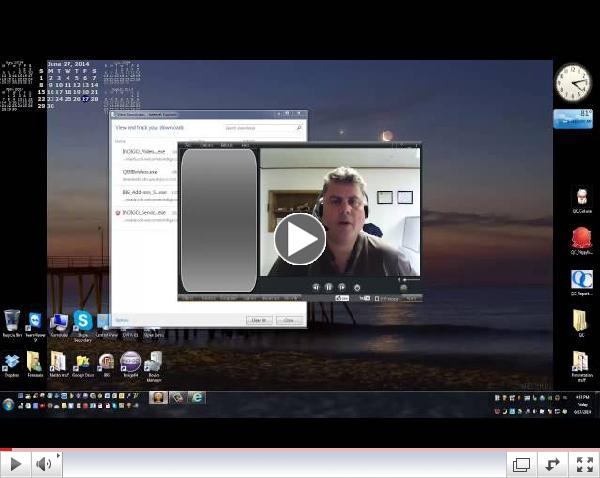This screenshot has width=600, height=478.
Task: Open the TeamViewer 9 desktop shortcut
Action: [35, 326]
